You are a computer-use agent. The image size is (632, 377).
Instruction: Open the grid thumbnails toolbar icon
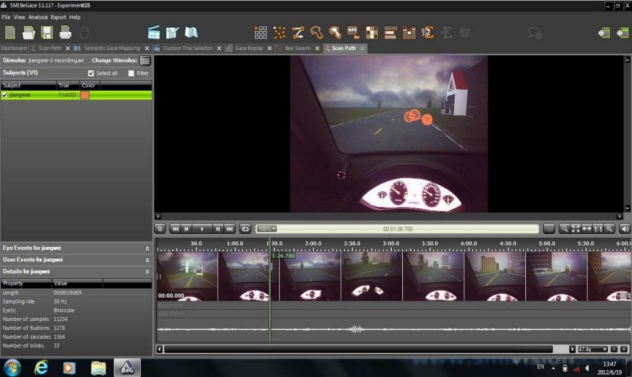tap(260, 33)
